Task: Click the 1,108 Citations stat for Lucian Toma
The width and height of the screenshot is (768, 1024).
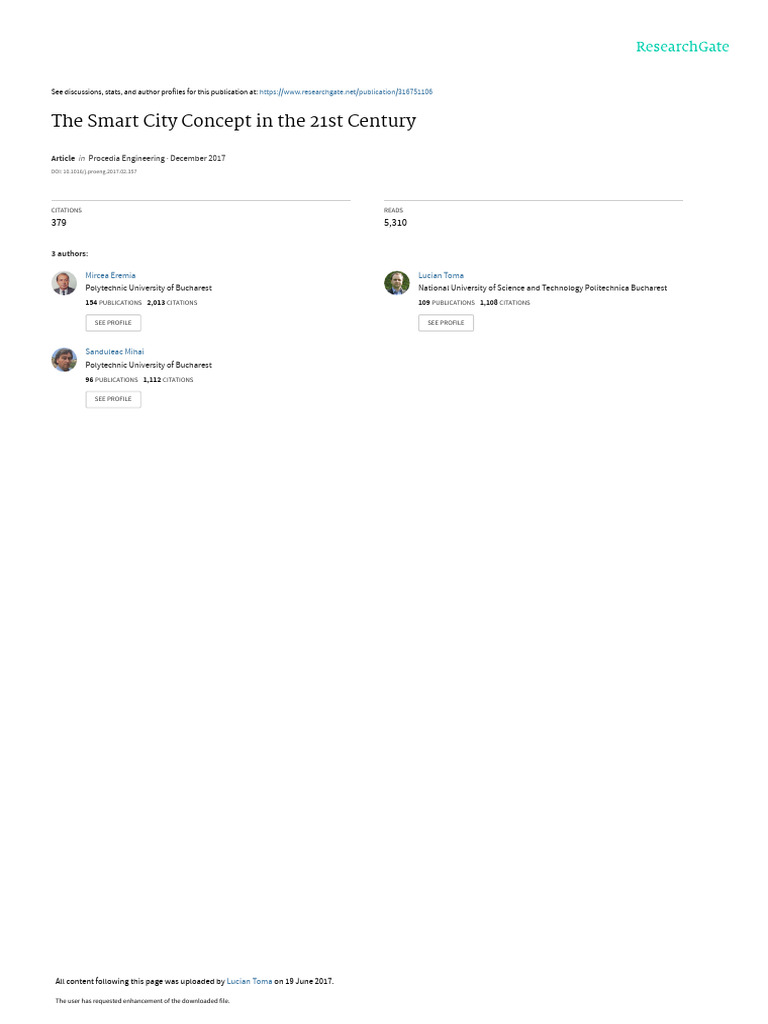Action: 505,303
